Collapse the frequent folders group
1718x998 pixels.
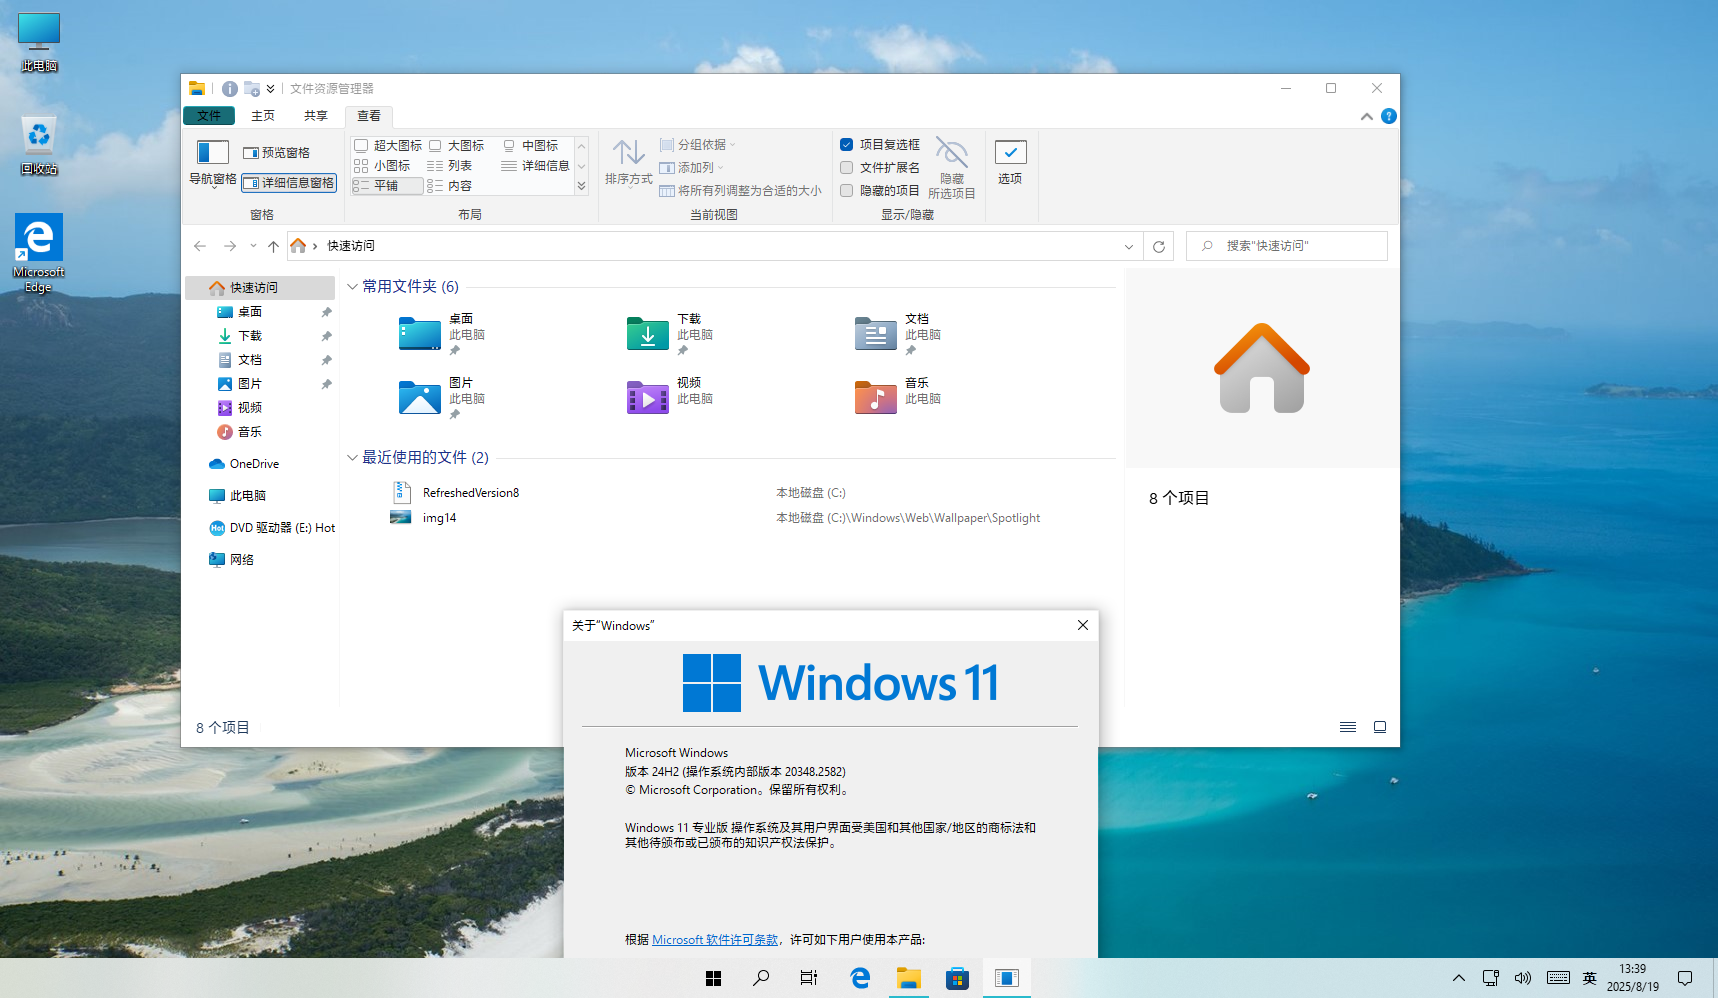[x=352, y=287]
